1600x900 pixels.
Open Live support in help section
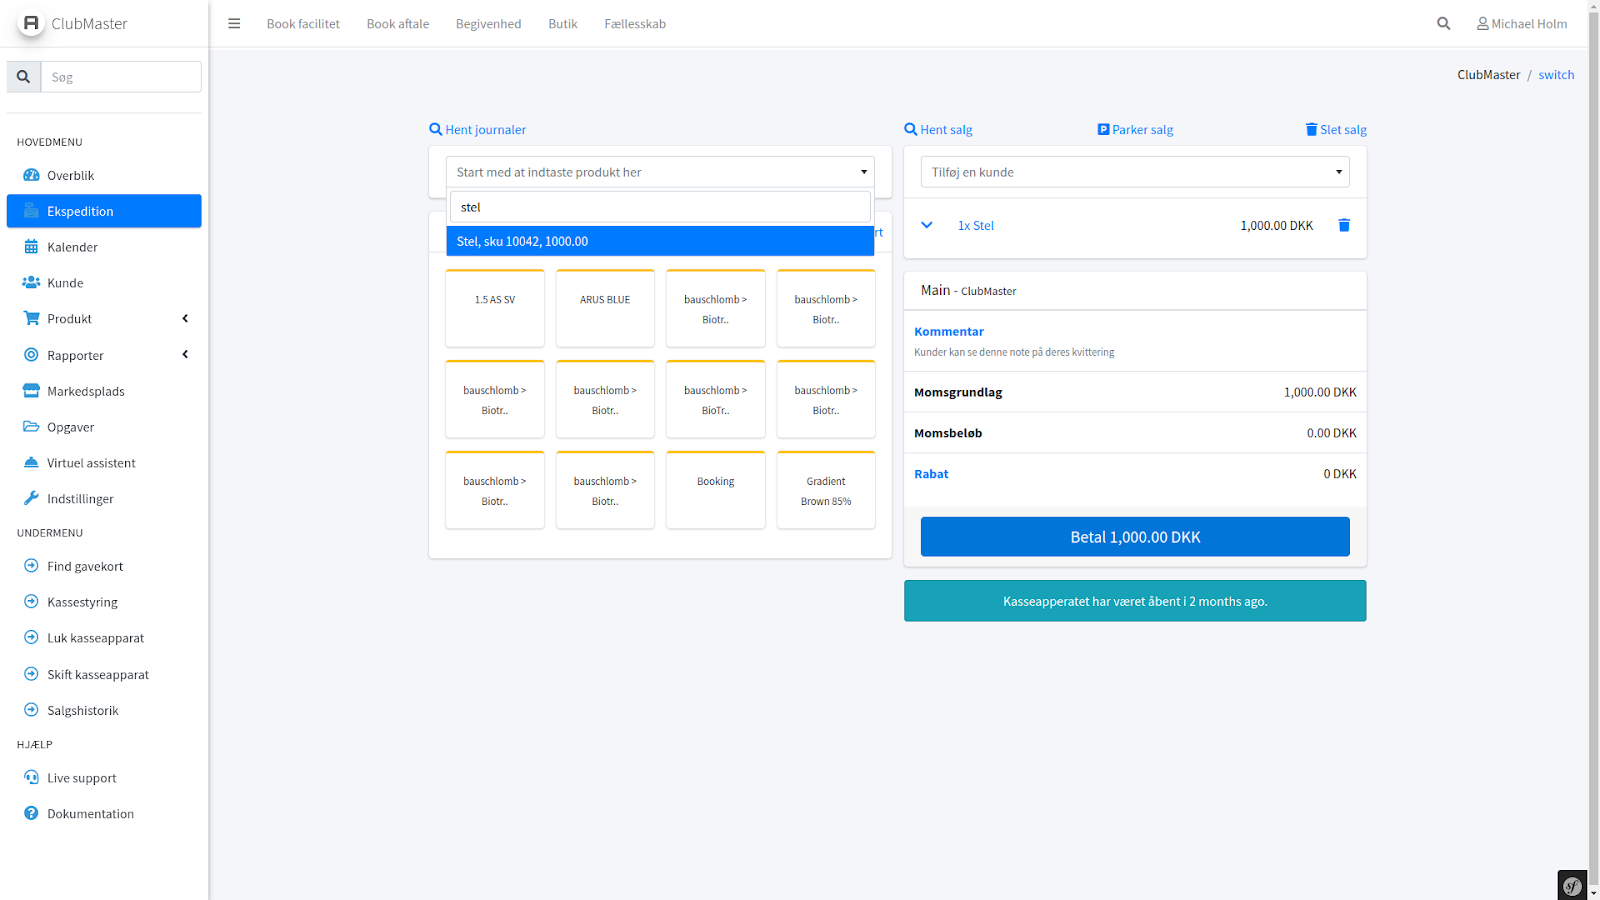[x=81, y=778]
